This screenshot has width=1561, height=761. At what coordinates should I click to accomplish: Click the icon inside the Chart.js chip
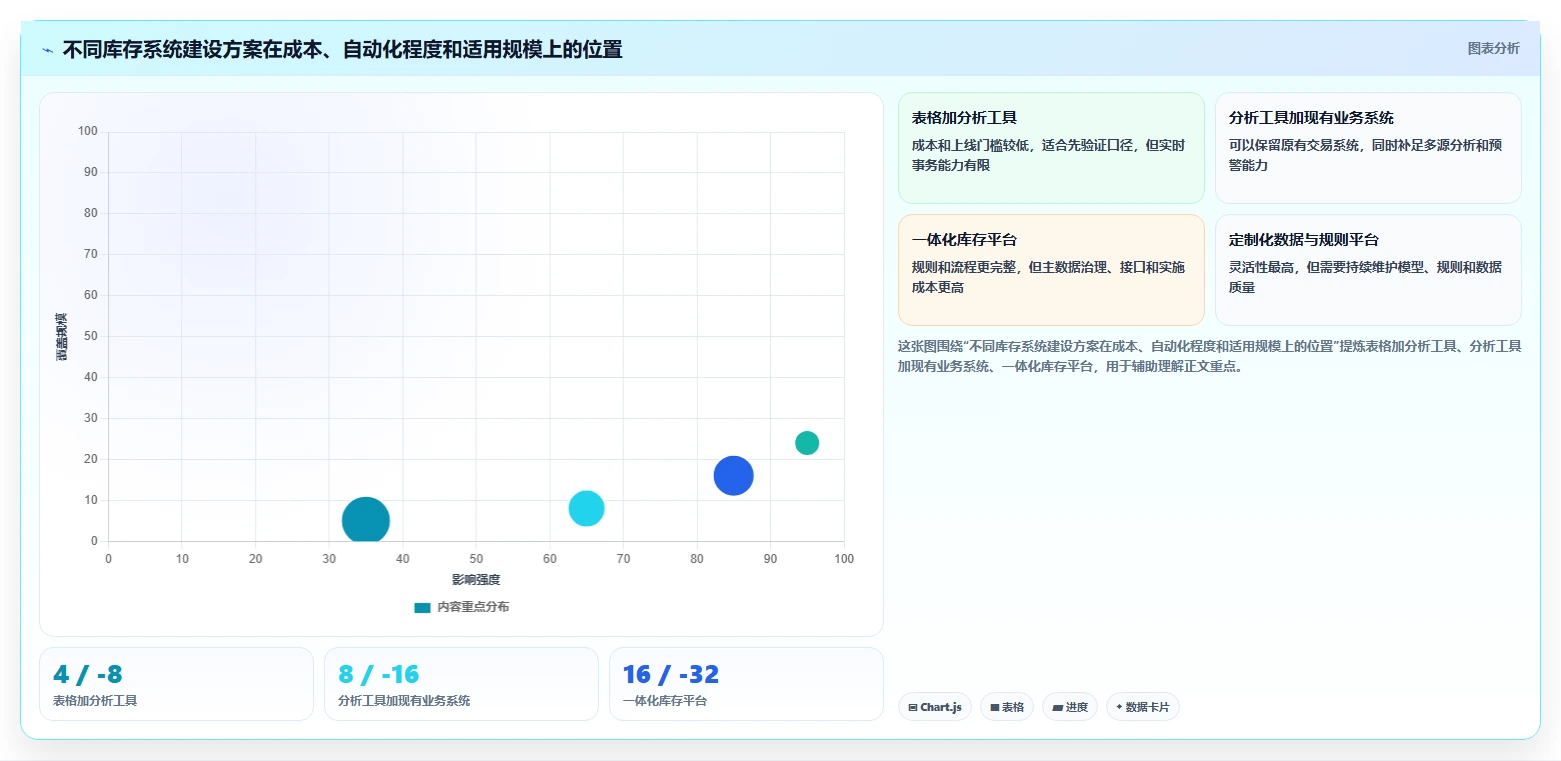pos(913,707)
